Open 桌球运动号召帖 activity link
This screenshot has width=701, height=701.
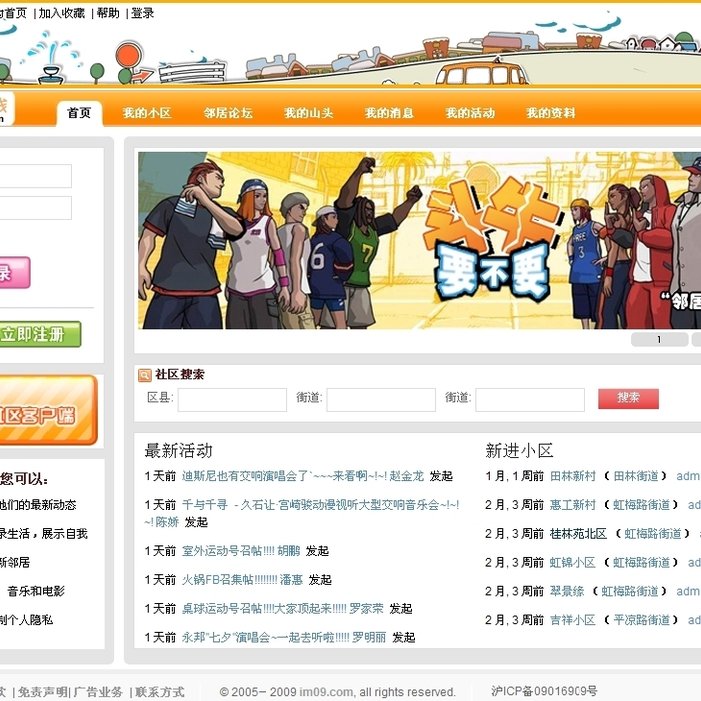point(264,608)
